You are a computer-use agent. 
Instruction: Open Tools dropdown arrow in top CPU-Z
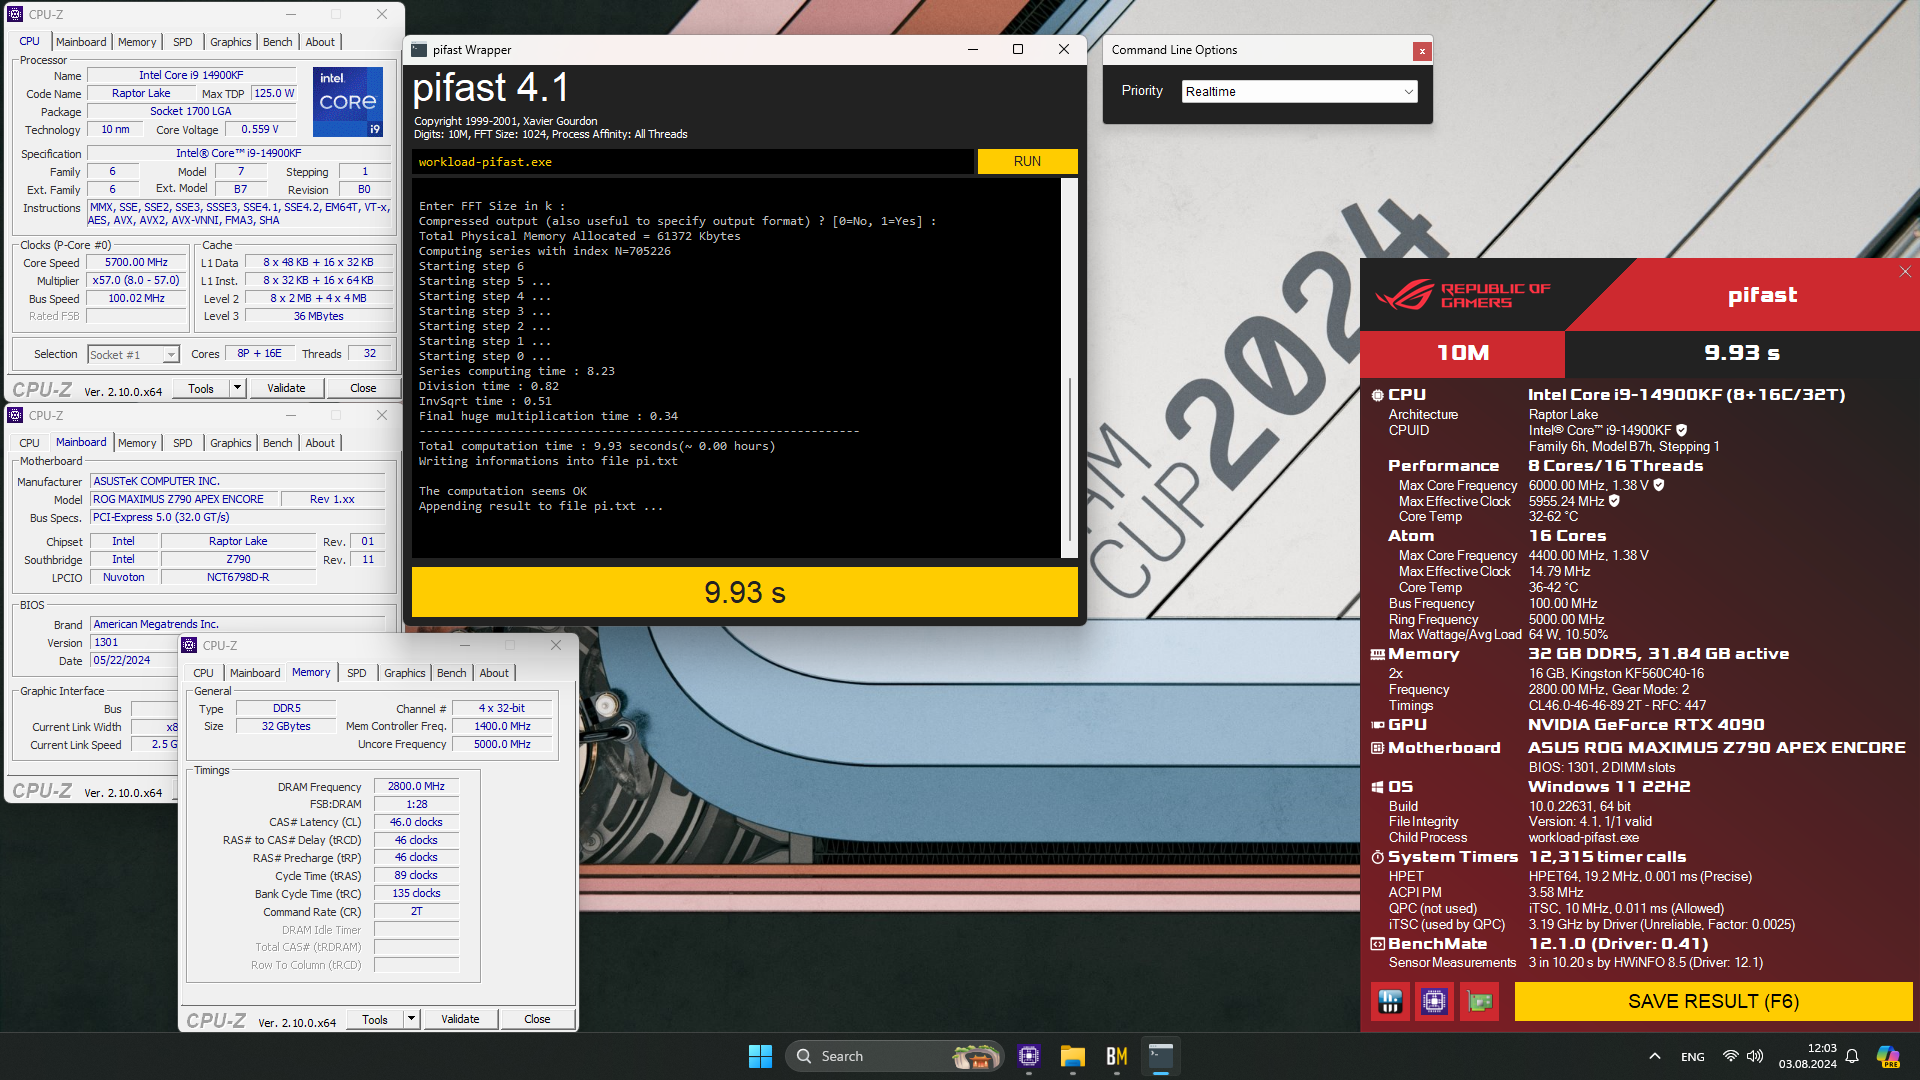238,388
